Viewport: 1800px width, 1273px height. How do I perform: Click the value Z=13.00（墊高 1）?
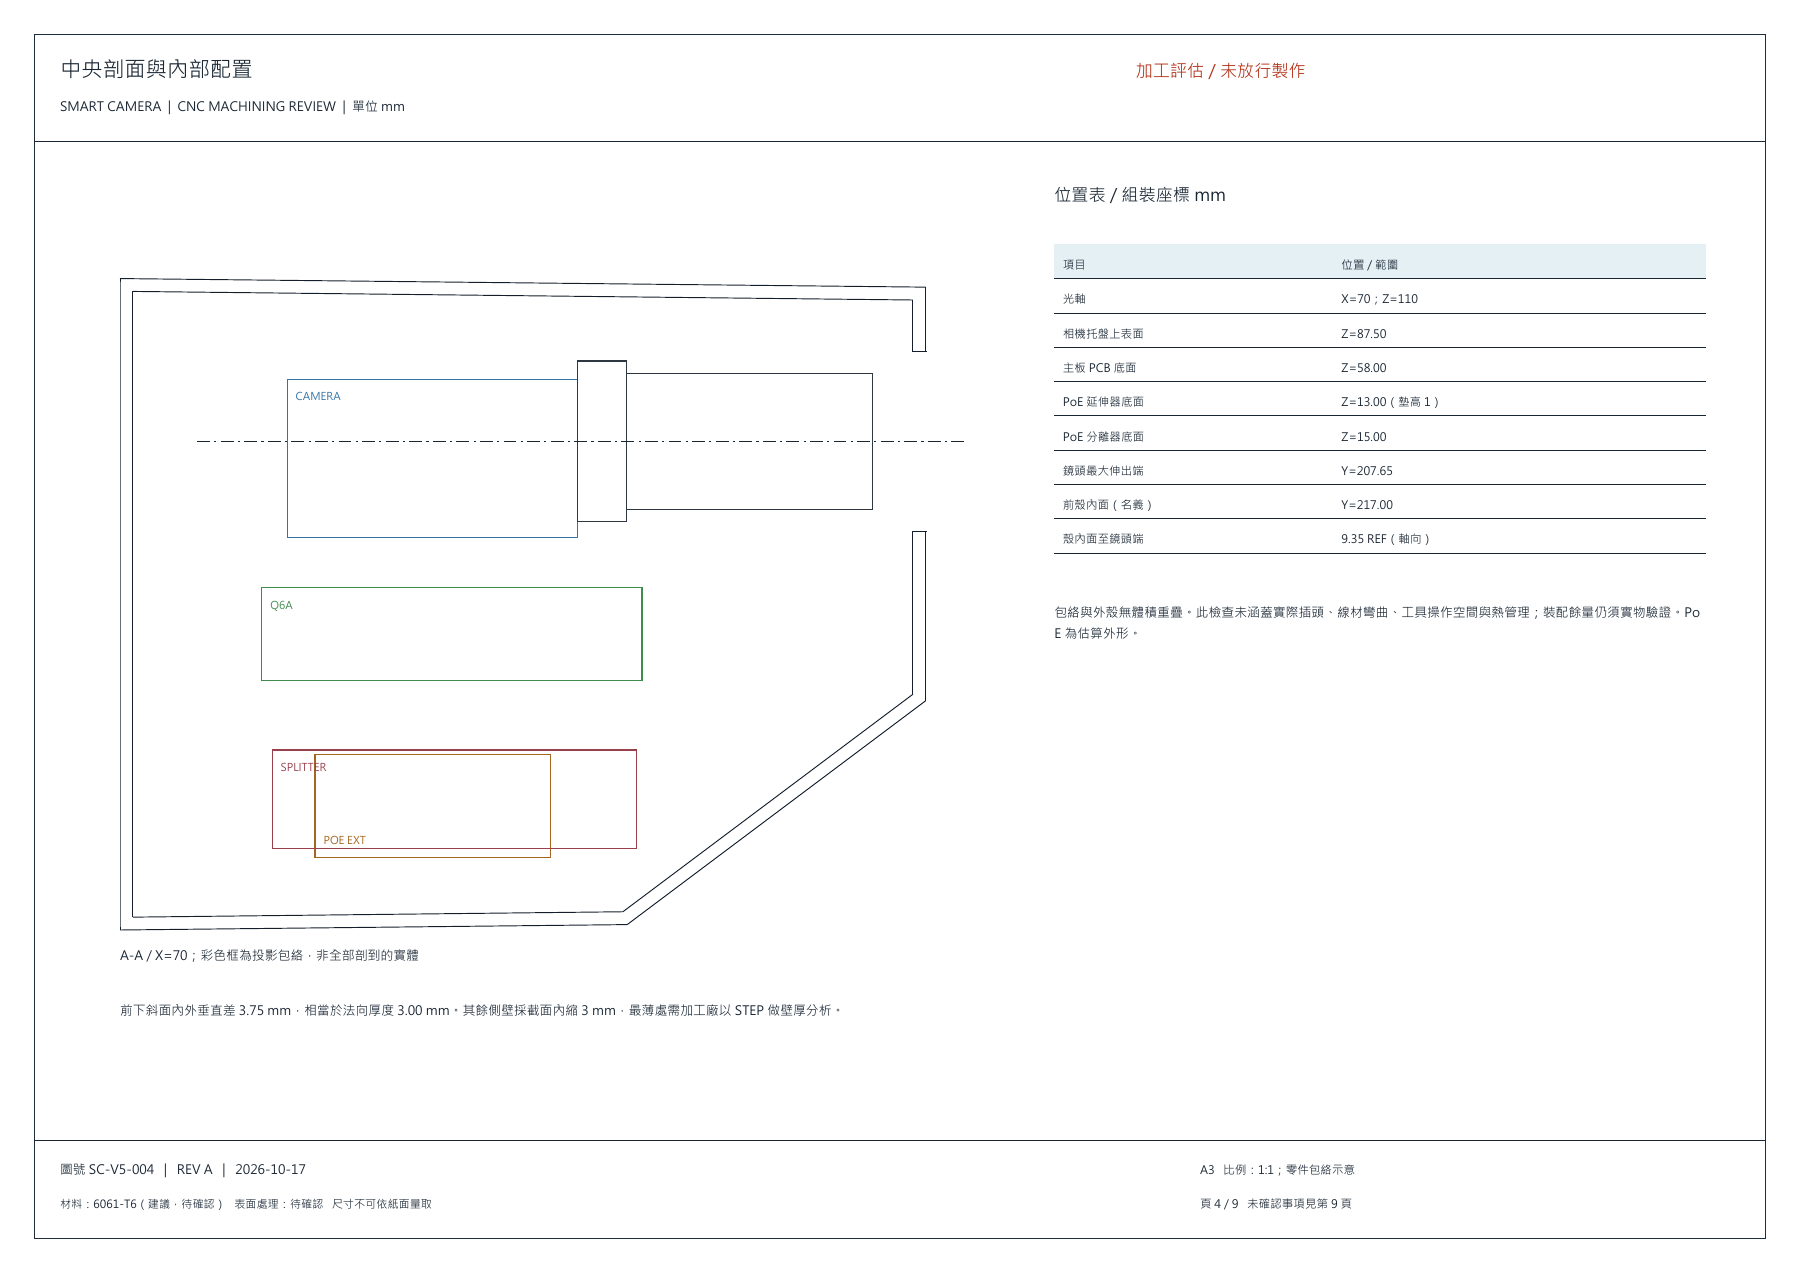[1391, 402]
